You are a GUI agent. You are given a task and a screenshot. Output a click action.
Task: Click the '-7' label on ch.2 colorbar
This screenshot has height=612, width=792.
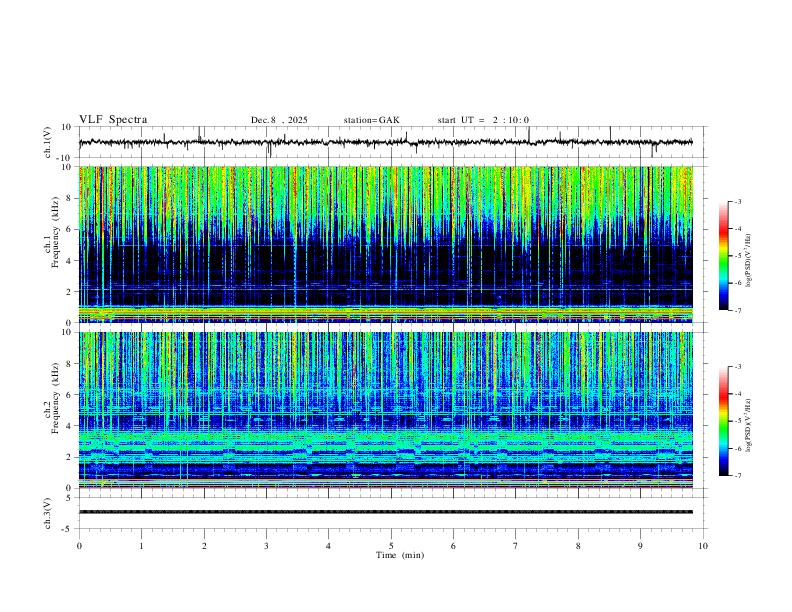pyautogui.click(x=738, y=476)
